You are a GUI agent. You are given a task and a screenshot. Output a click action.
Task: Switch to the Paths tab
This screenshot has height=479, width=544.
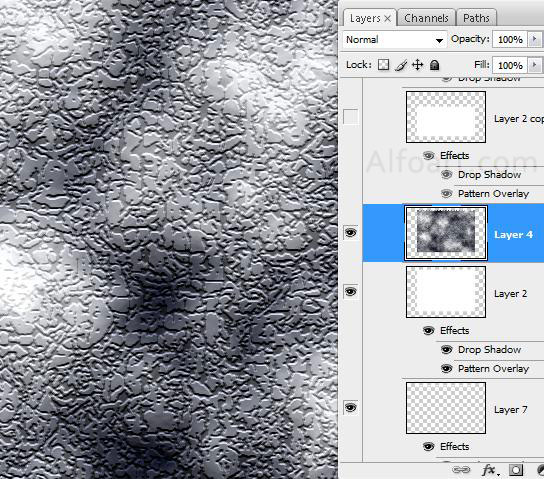(x=476, y=18)
